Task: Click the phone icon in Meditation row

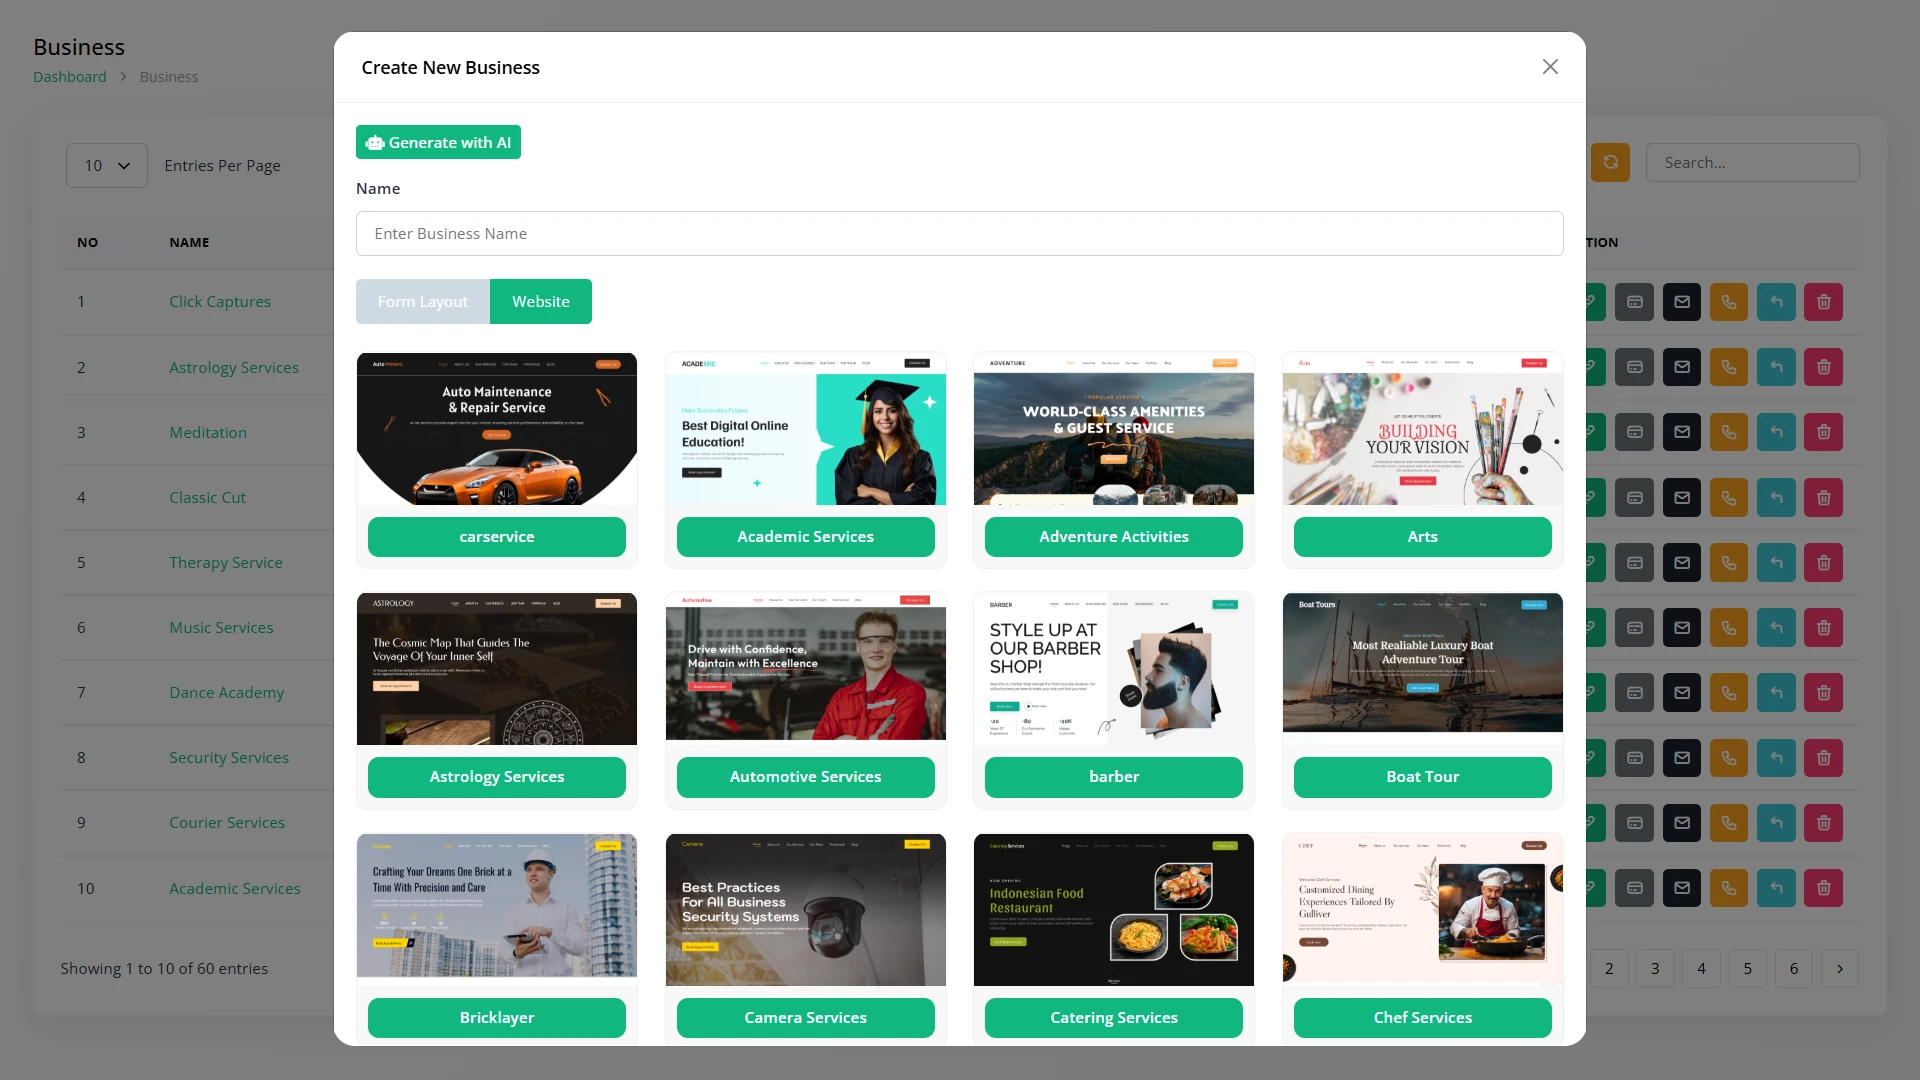Action: (1729, 432)
